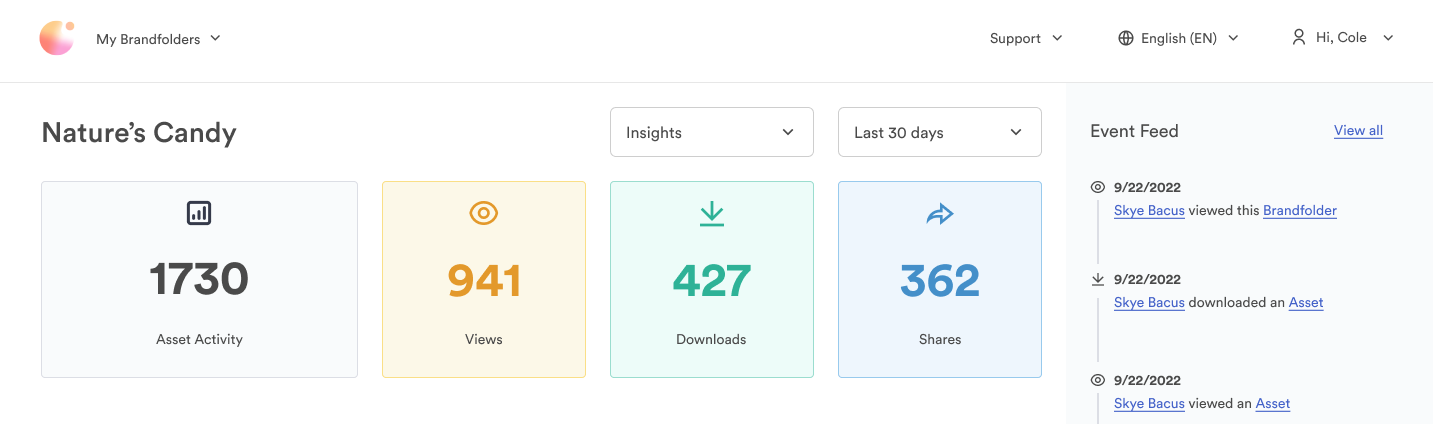Select the 427 Downloads card
This screenshot has height=424, width=1433.
(x=712, y=279)
